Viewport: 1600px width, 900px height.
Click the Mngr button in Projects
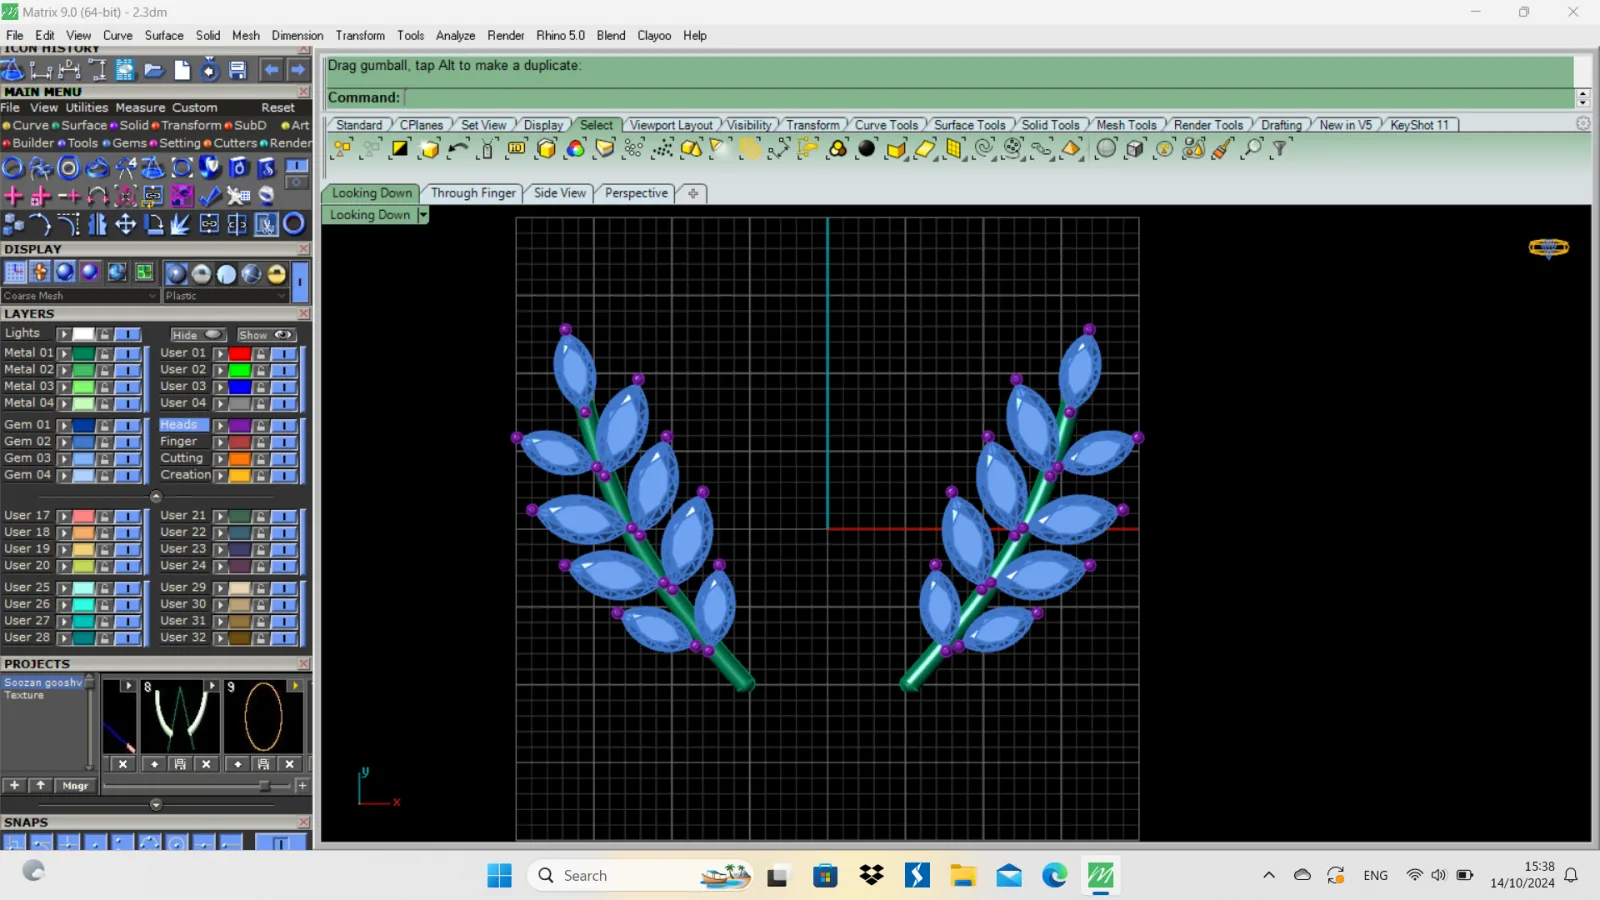tap(75, 786)
